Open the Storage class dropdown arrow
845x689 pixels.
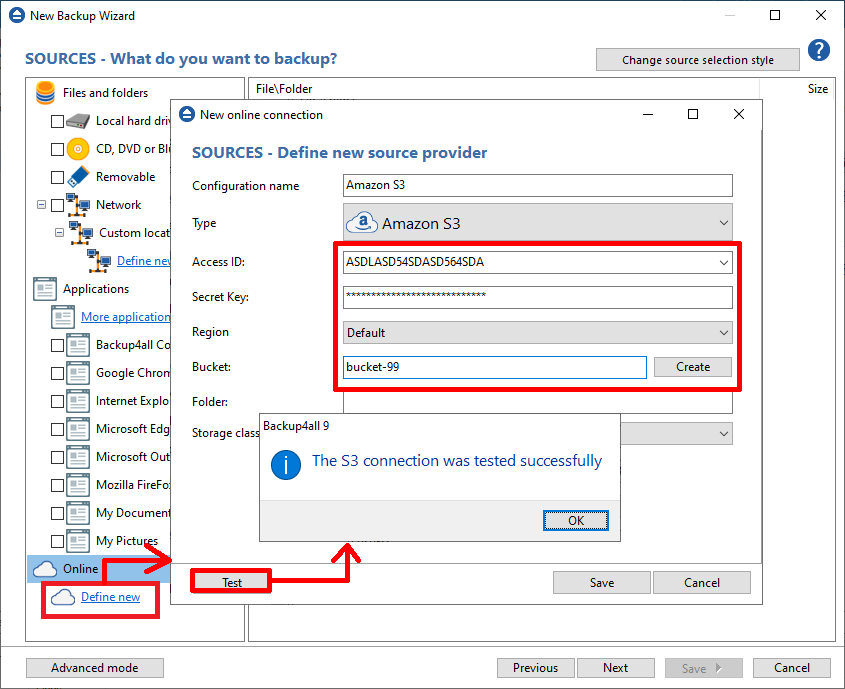click(x=724, y=434)
